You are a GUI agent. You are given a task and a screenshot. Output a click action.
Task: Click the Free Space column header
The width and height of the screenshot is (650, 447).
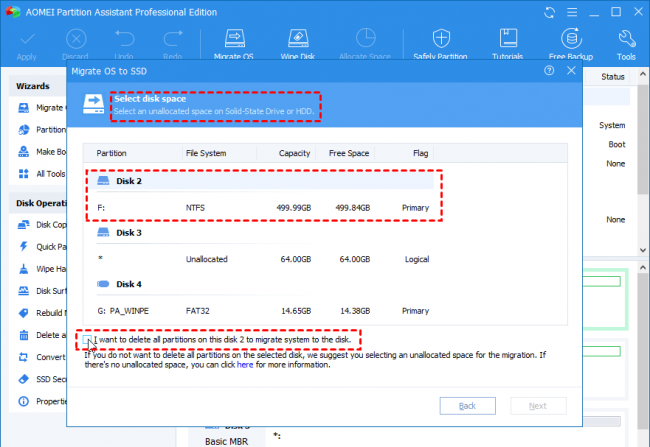click(345, 153)
